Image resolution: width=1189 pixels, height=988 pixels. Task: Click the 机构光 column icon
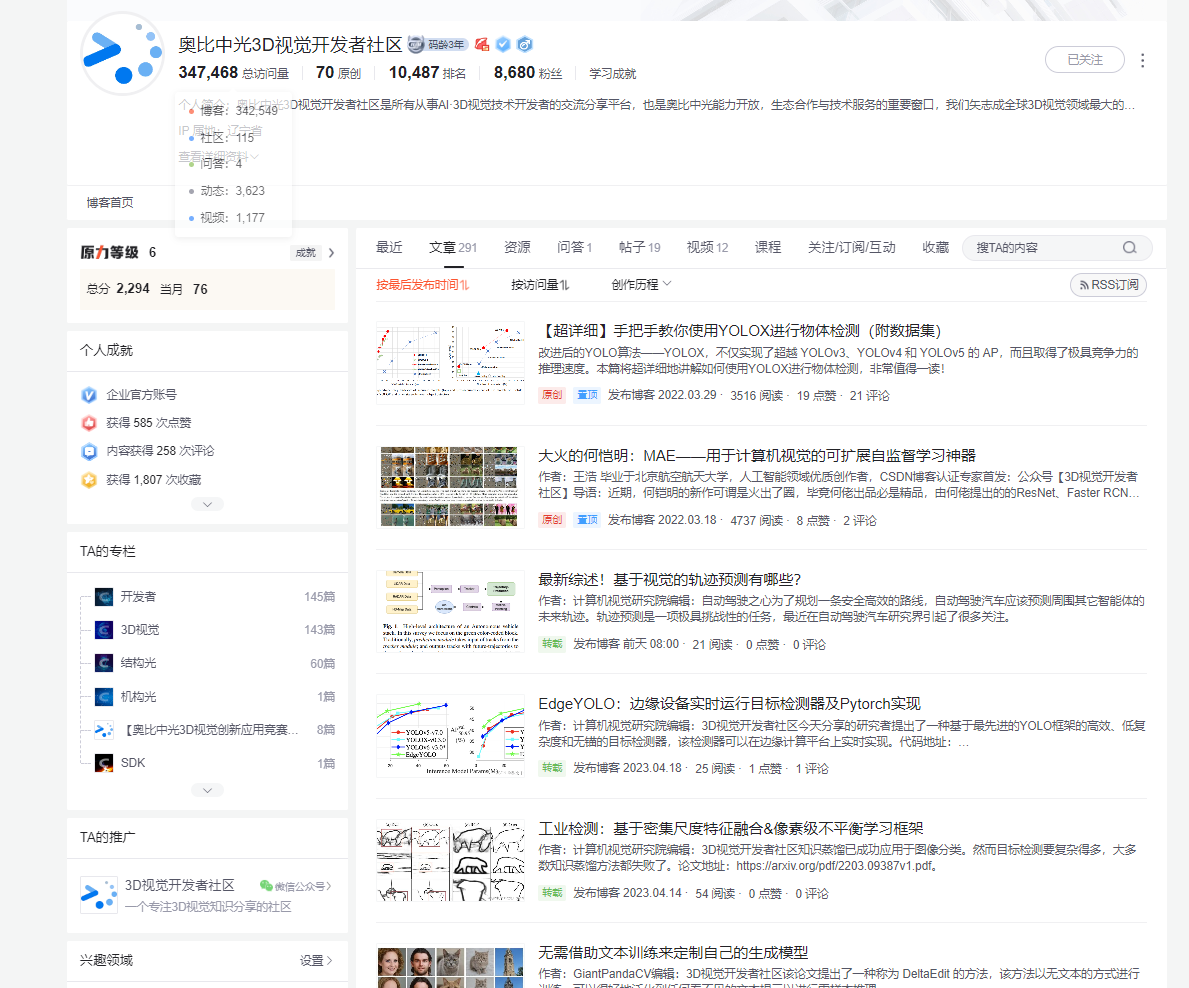[104, 697]
